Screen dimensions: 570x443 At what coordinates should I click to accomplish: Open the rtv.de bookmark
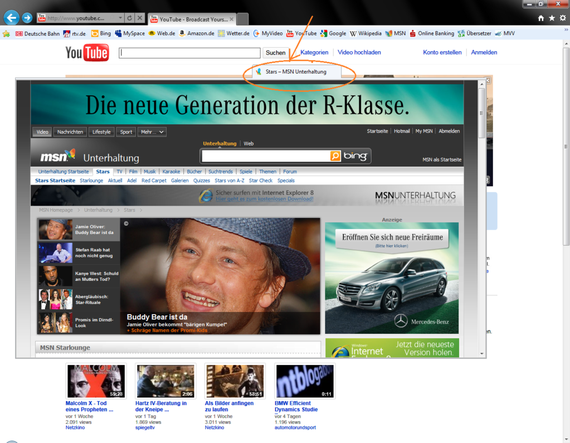click(75, 34)
